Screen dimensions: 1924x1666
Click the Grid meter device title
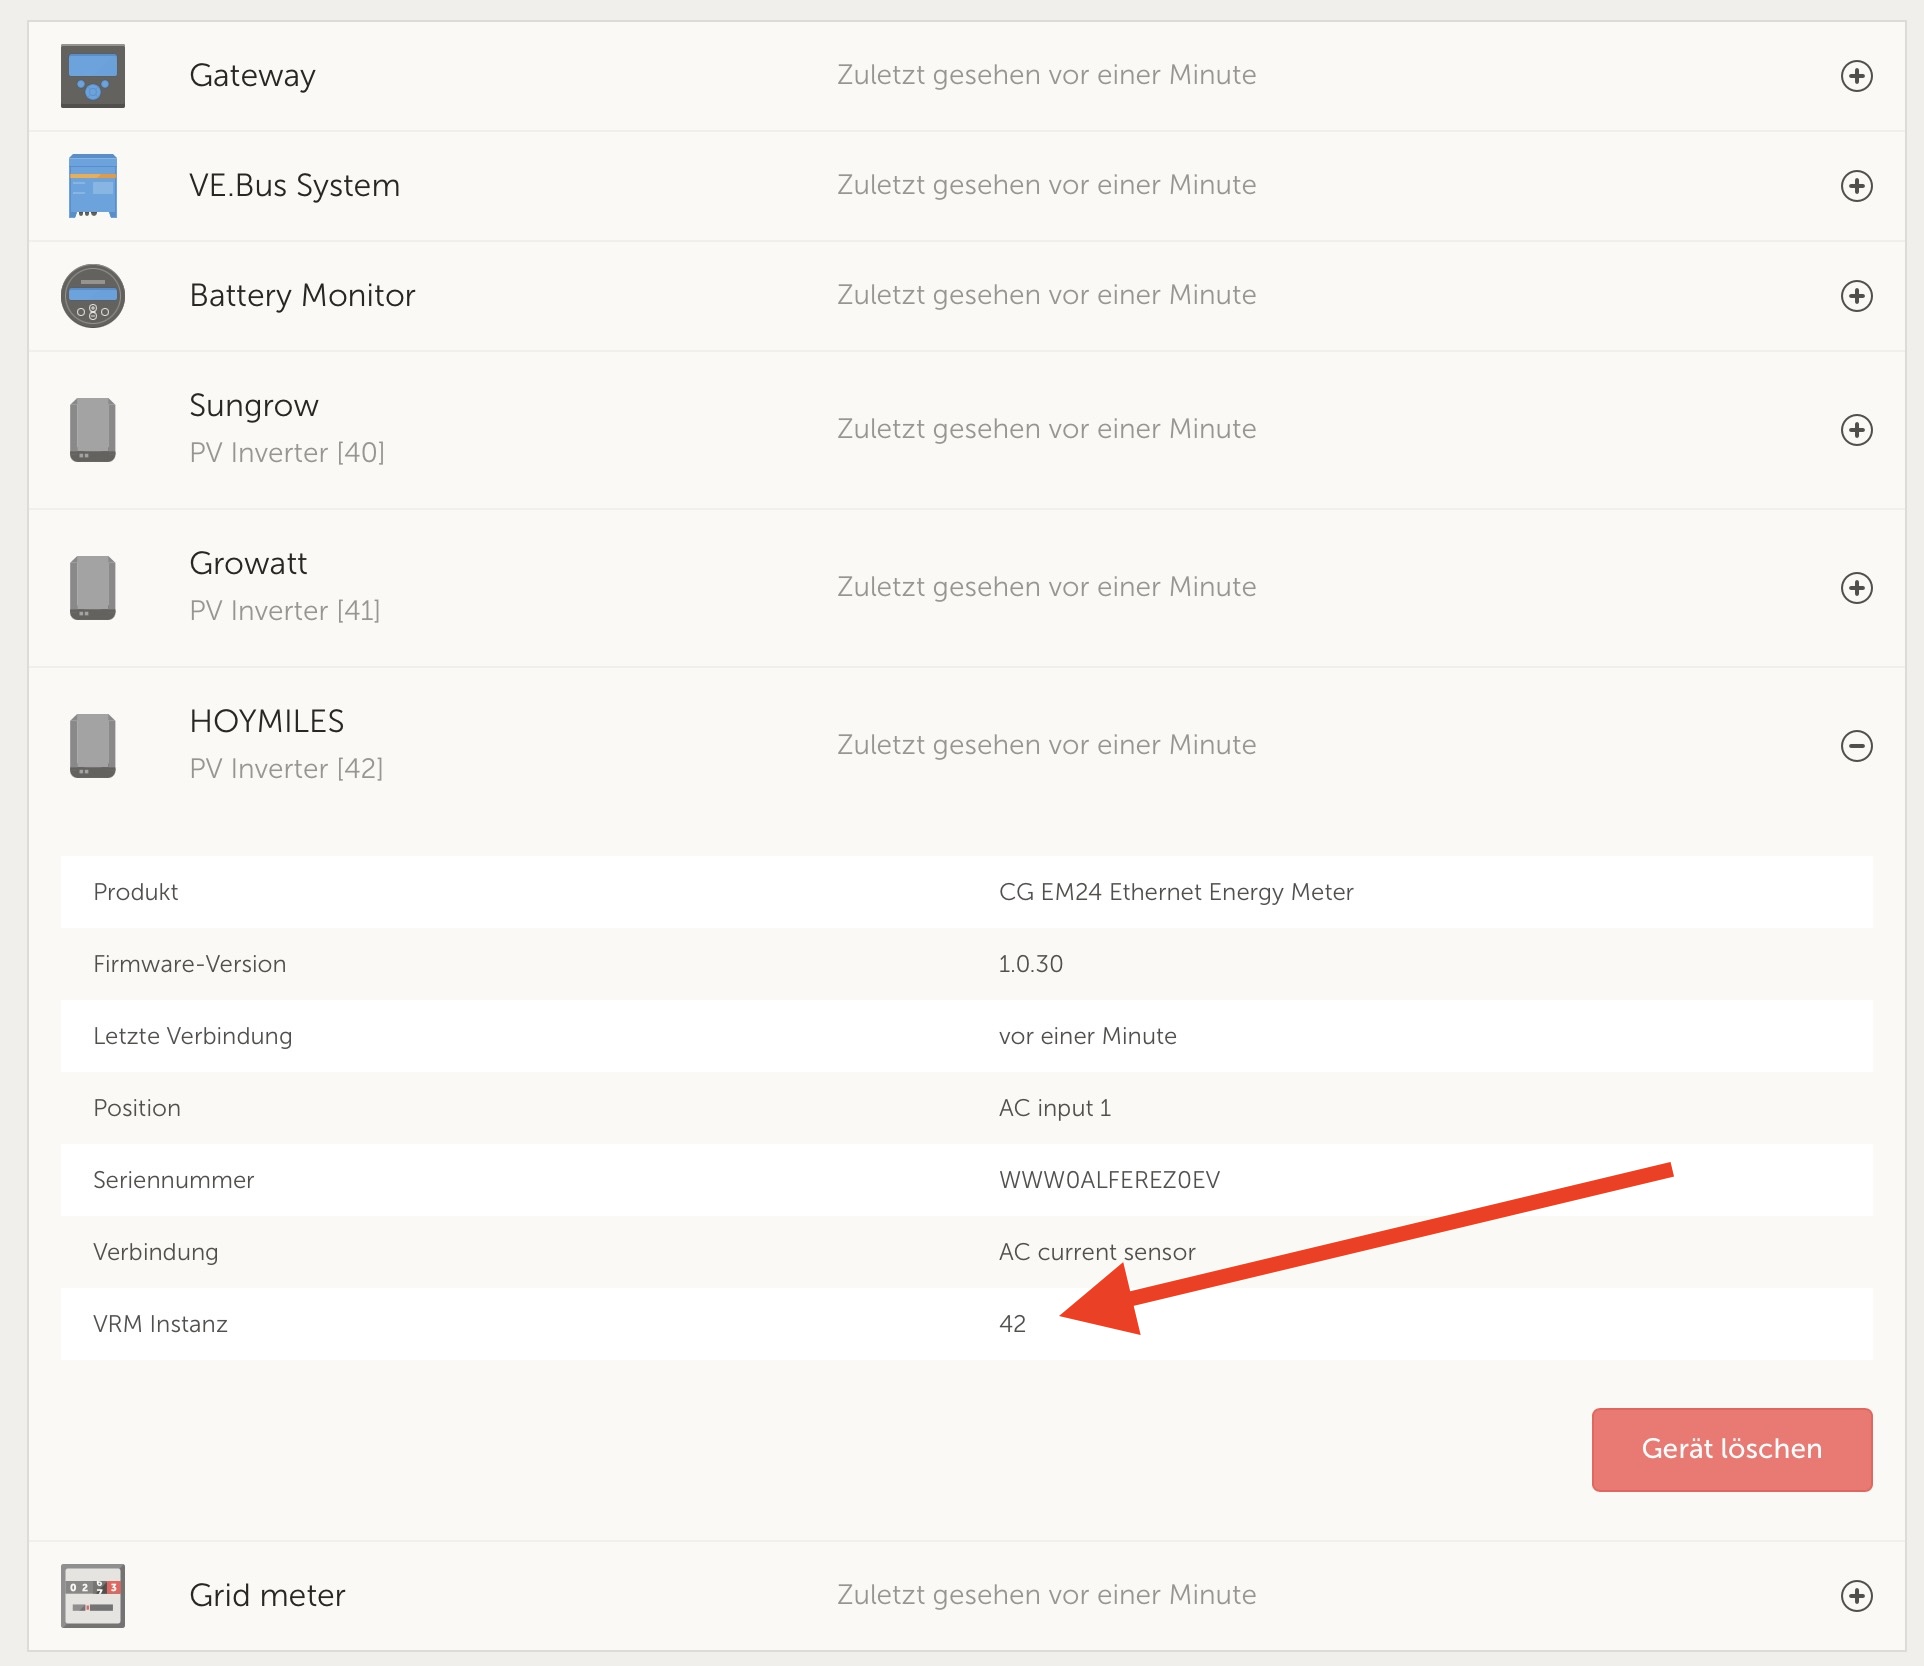pos(267,1595)
